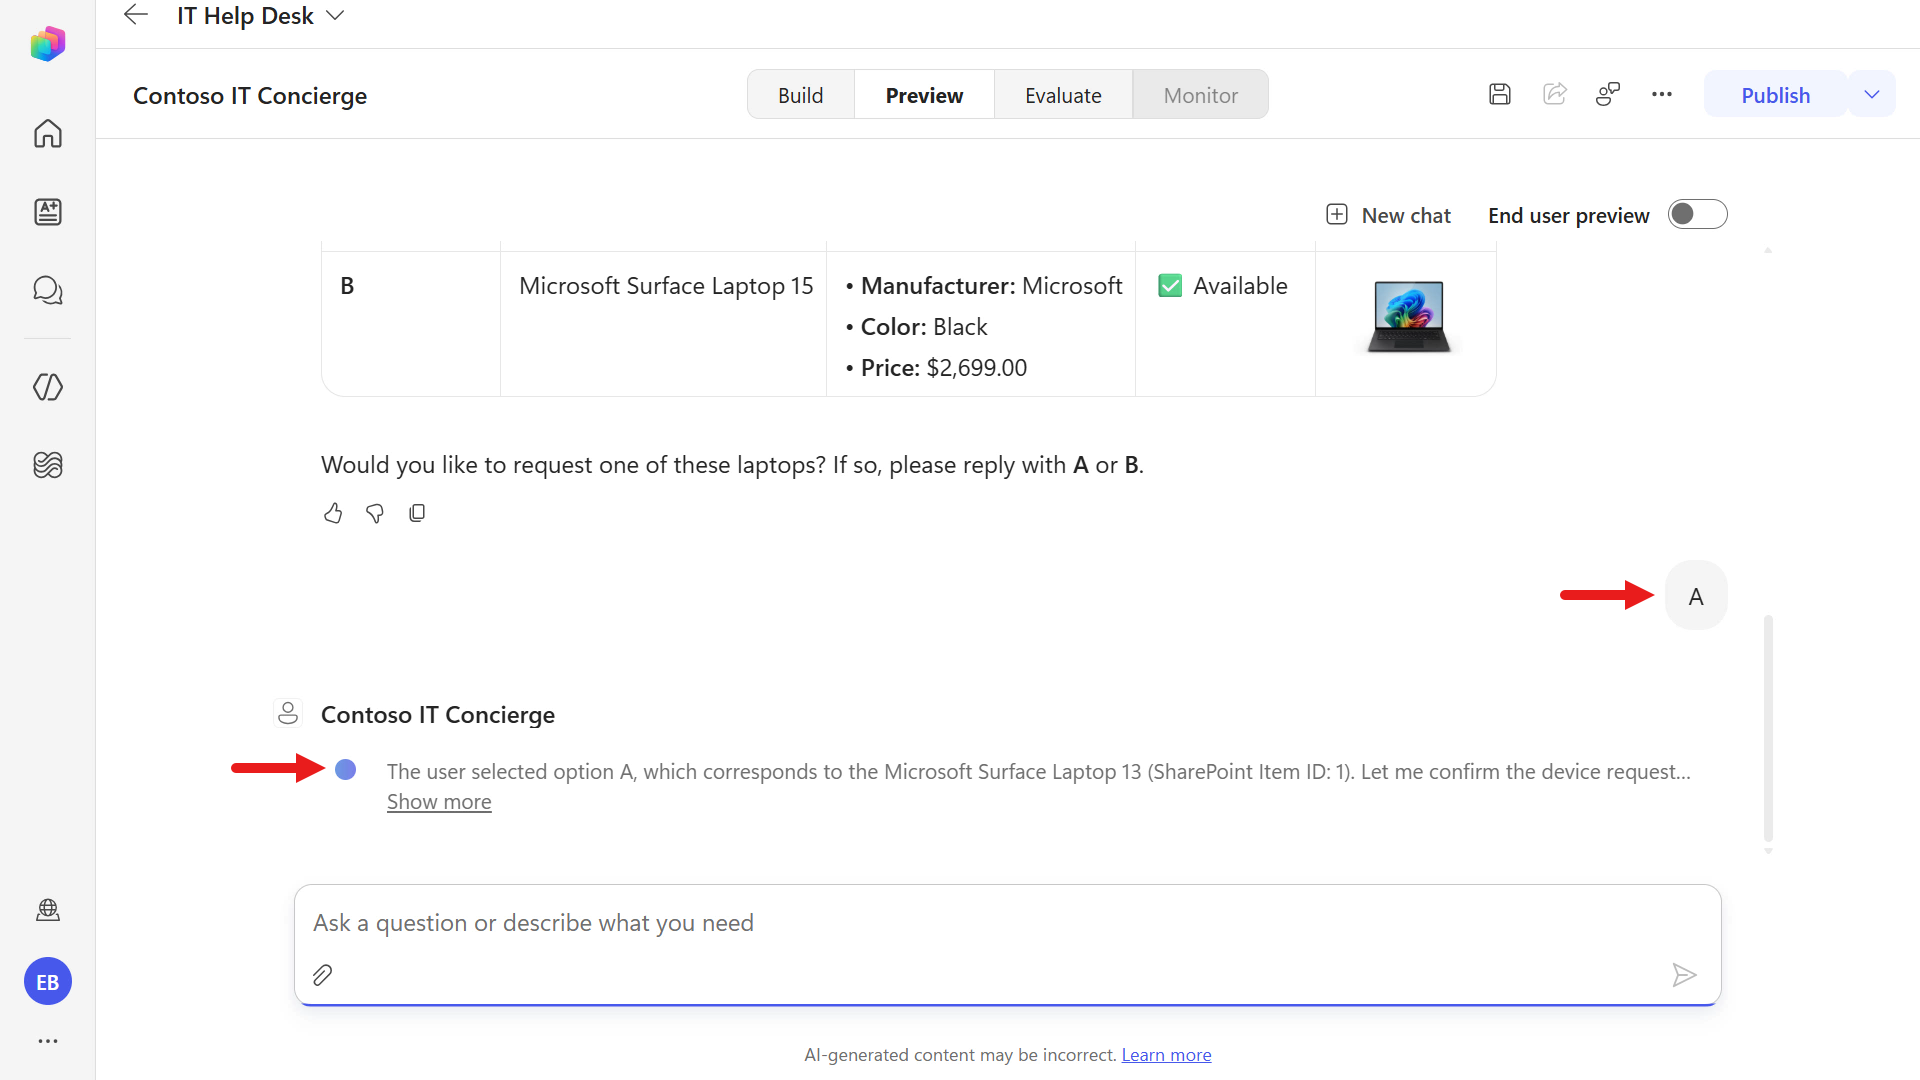1920x1080 pixels.
Task: Click the "Would you like to request" message
Action: 732,465
